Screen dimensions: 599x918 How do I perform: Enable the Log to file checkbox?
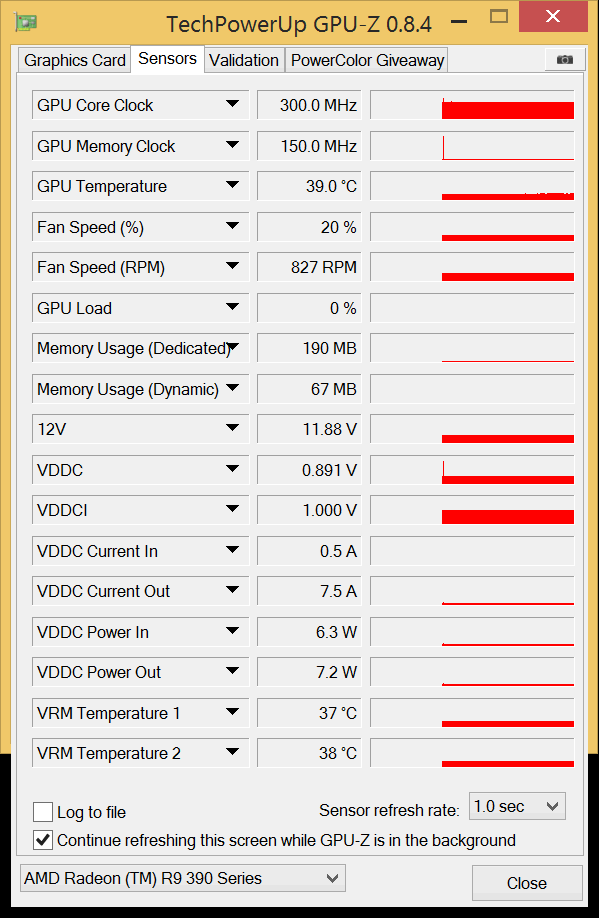(42, 812)
